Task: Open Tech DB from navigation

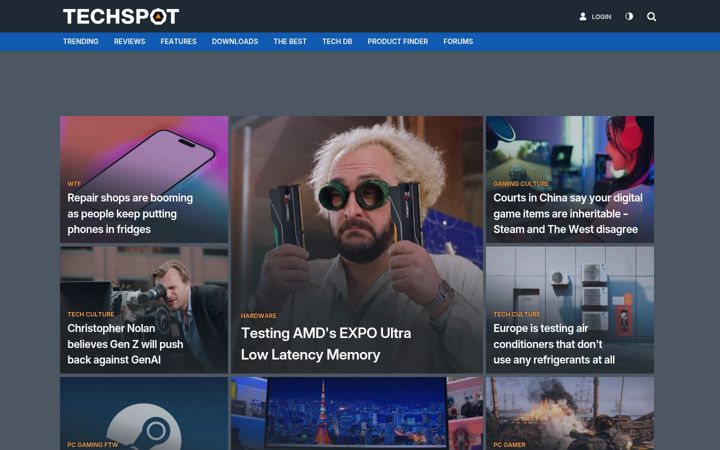Action: click(x=337, y=41)
